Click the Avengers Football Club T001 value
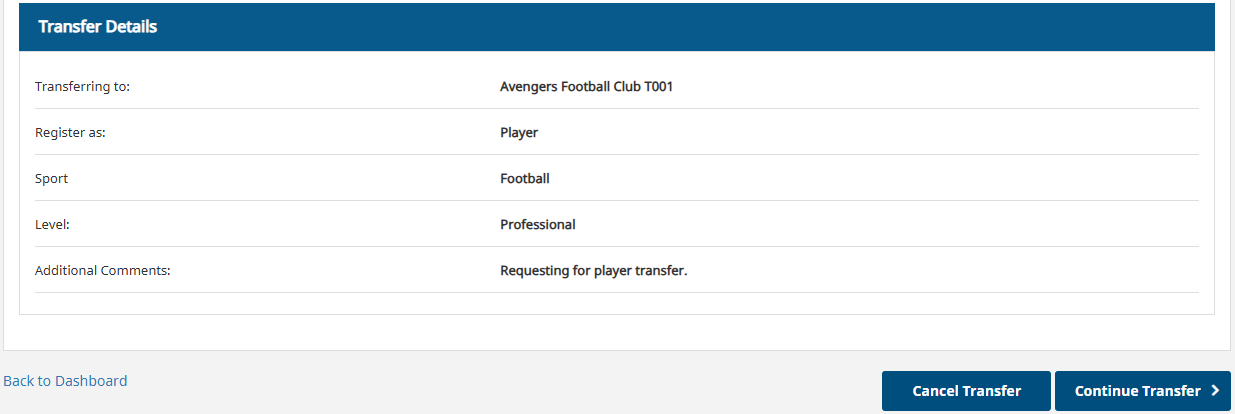This screenshot has width=1235, height=414. pyautogui.click(x=586, y=87)
